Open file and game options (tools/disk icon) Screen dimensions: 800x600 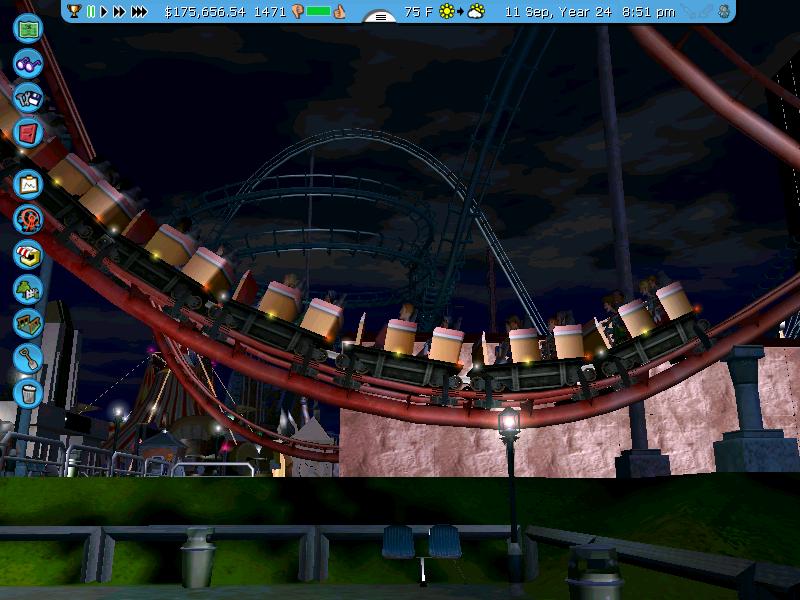coord(28,98)
